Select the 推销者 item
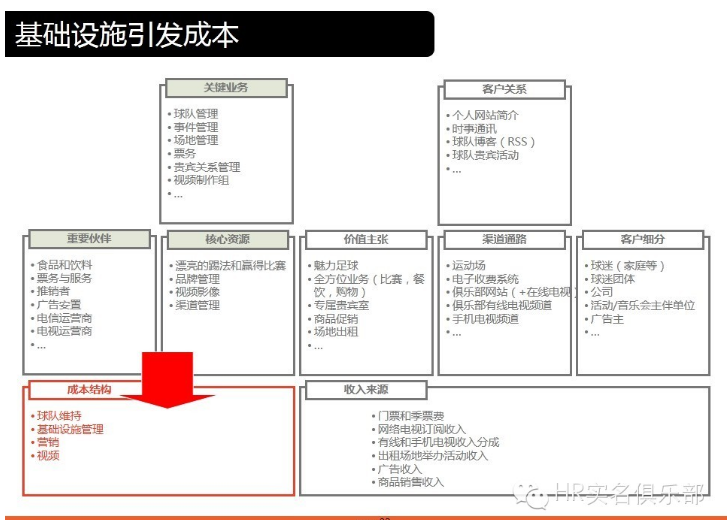727x520 pixels. 53,291
